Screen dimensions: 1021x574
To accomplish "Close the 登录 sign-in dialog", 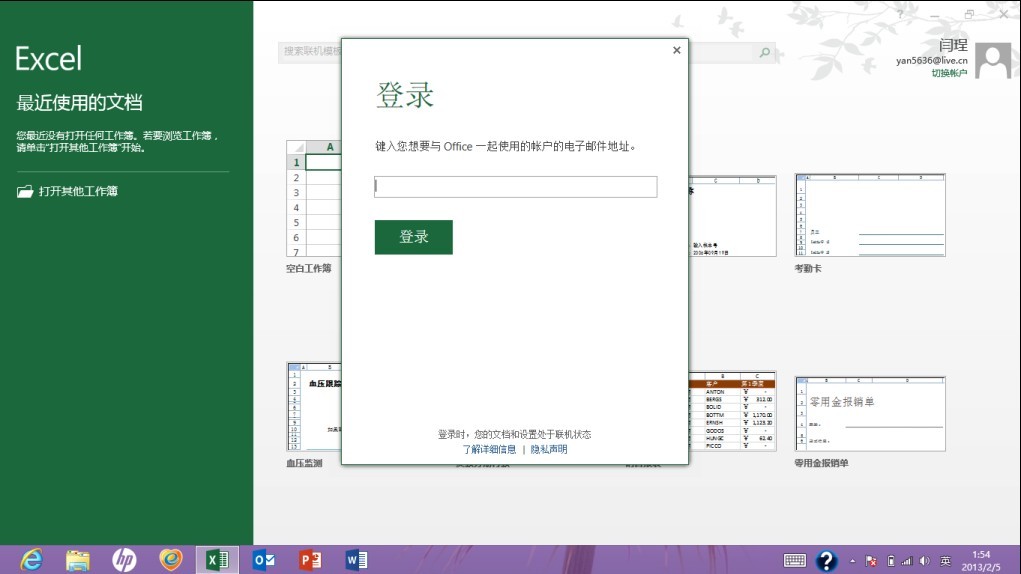I will tap(677, 50).
